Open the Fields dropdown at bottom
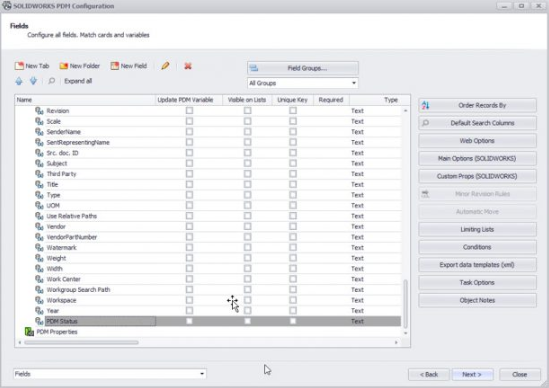This screenshot has height=388, width=549. point(110,374)
